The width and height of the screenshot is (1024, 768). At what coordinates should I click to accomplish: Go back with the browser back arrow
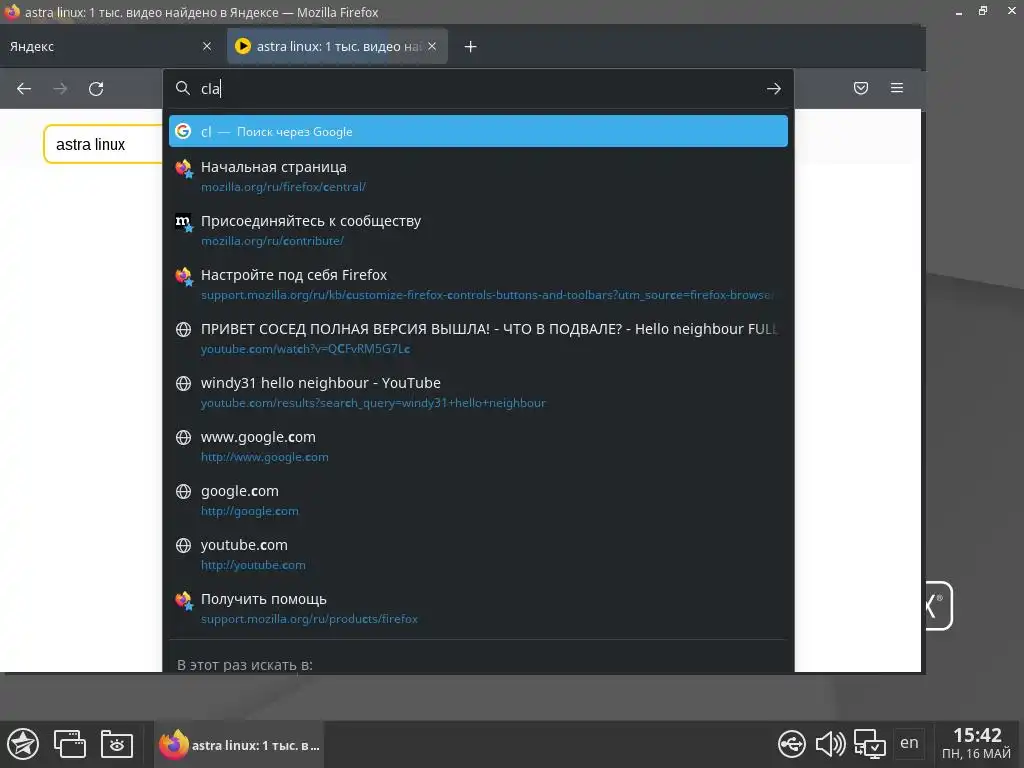24,88
